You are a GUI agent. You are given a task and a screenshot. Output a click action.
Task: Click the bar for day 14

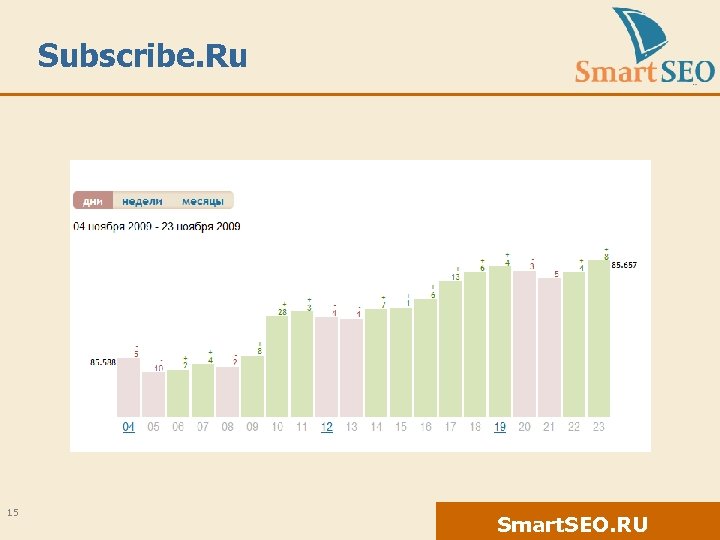(376, 363)
